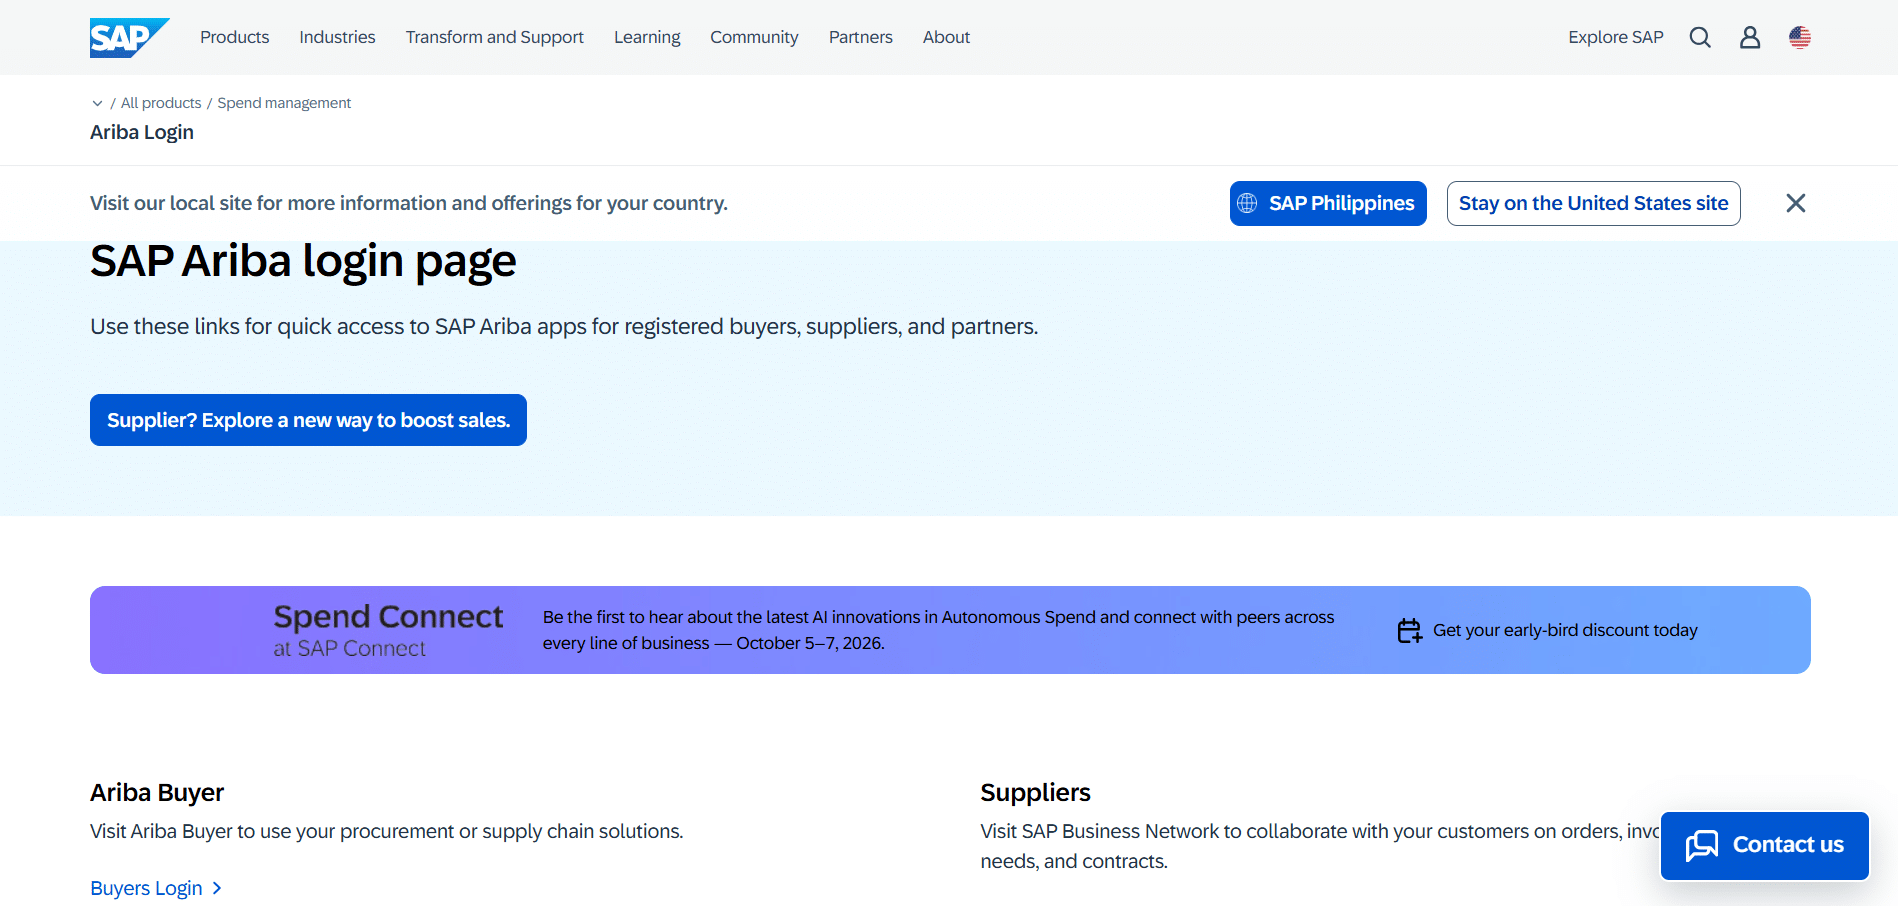Open the Industries menu
This screenshot has width=1898, height=906.
[x=337, y=37]
